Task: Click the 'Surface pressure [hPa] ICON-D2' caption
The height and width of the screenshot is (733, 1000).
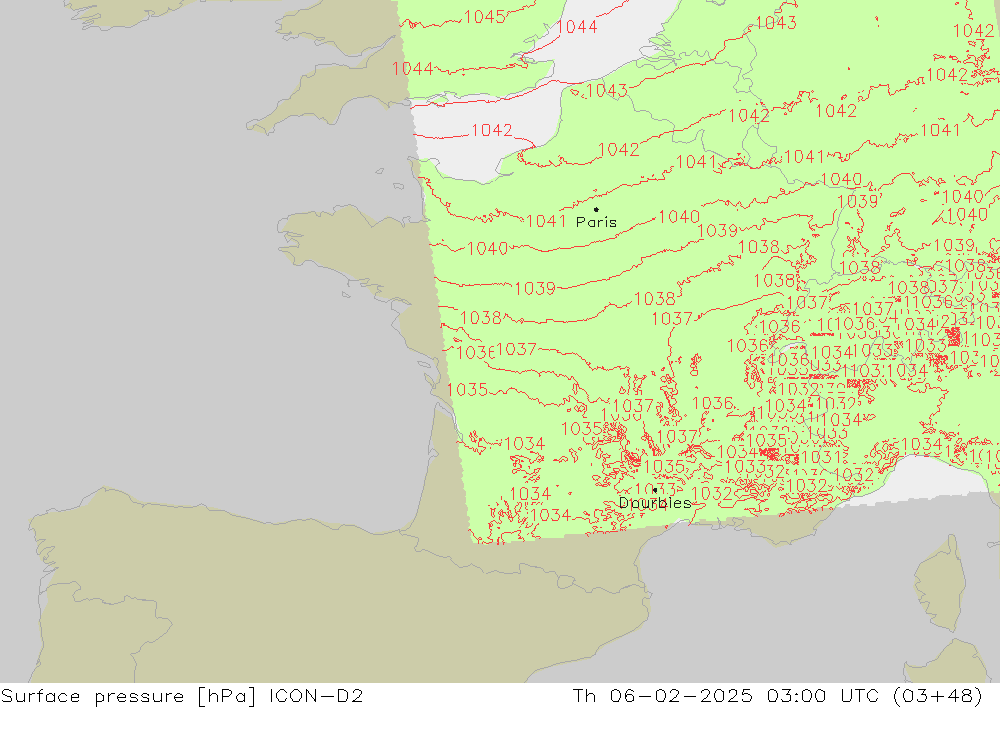Action: coord(182,696)
